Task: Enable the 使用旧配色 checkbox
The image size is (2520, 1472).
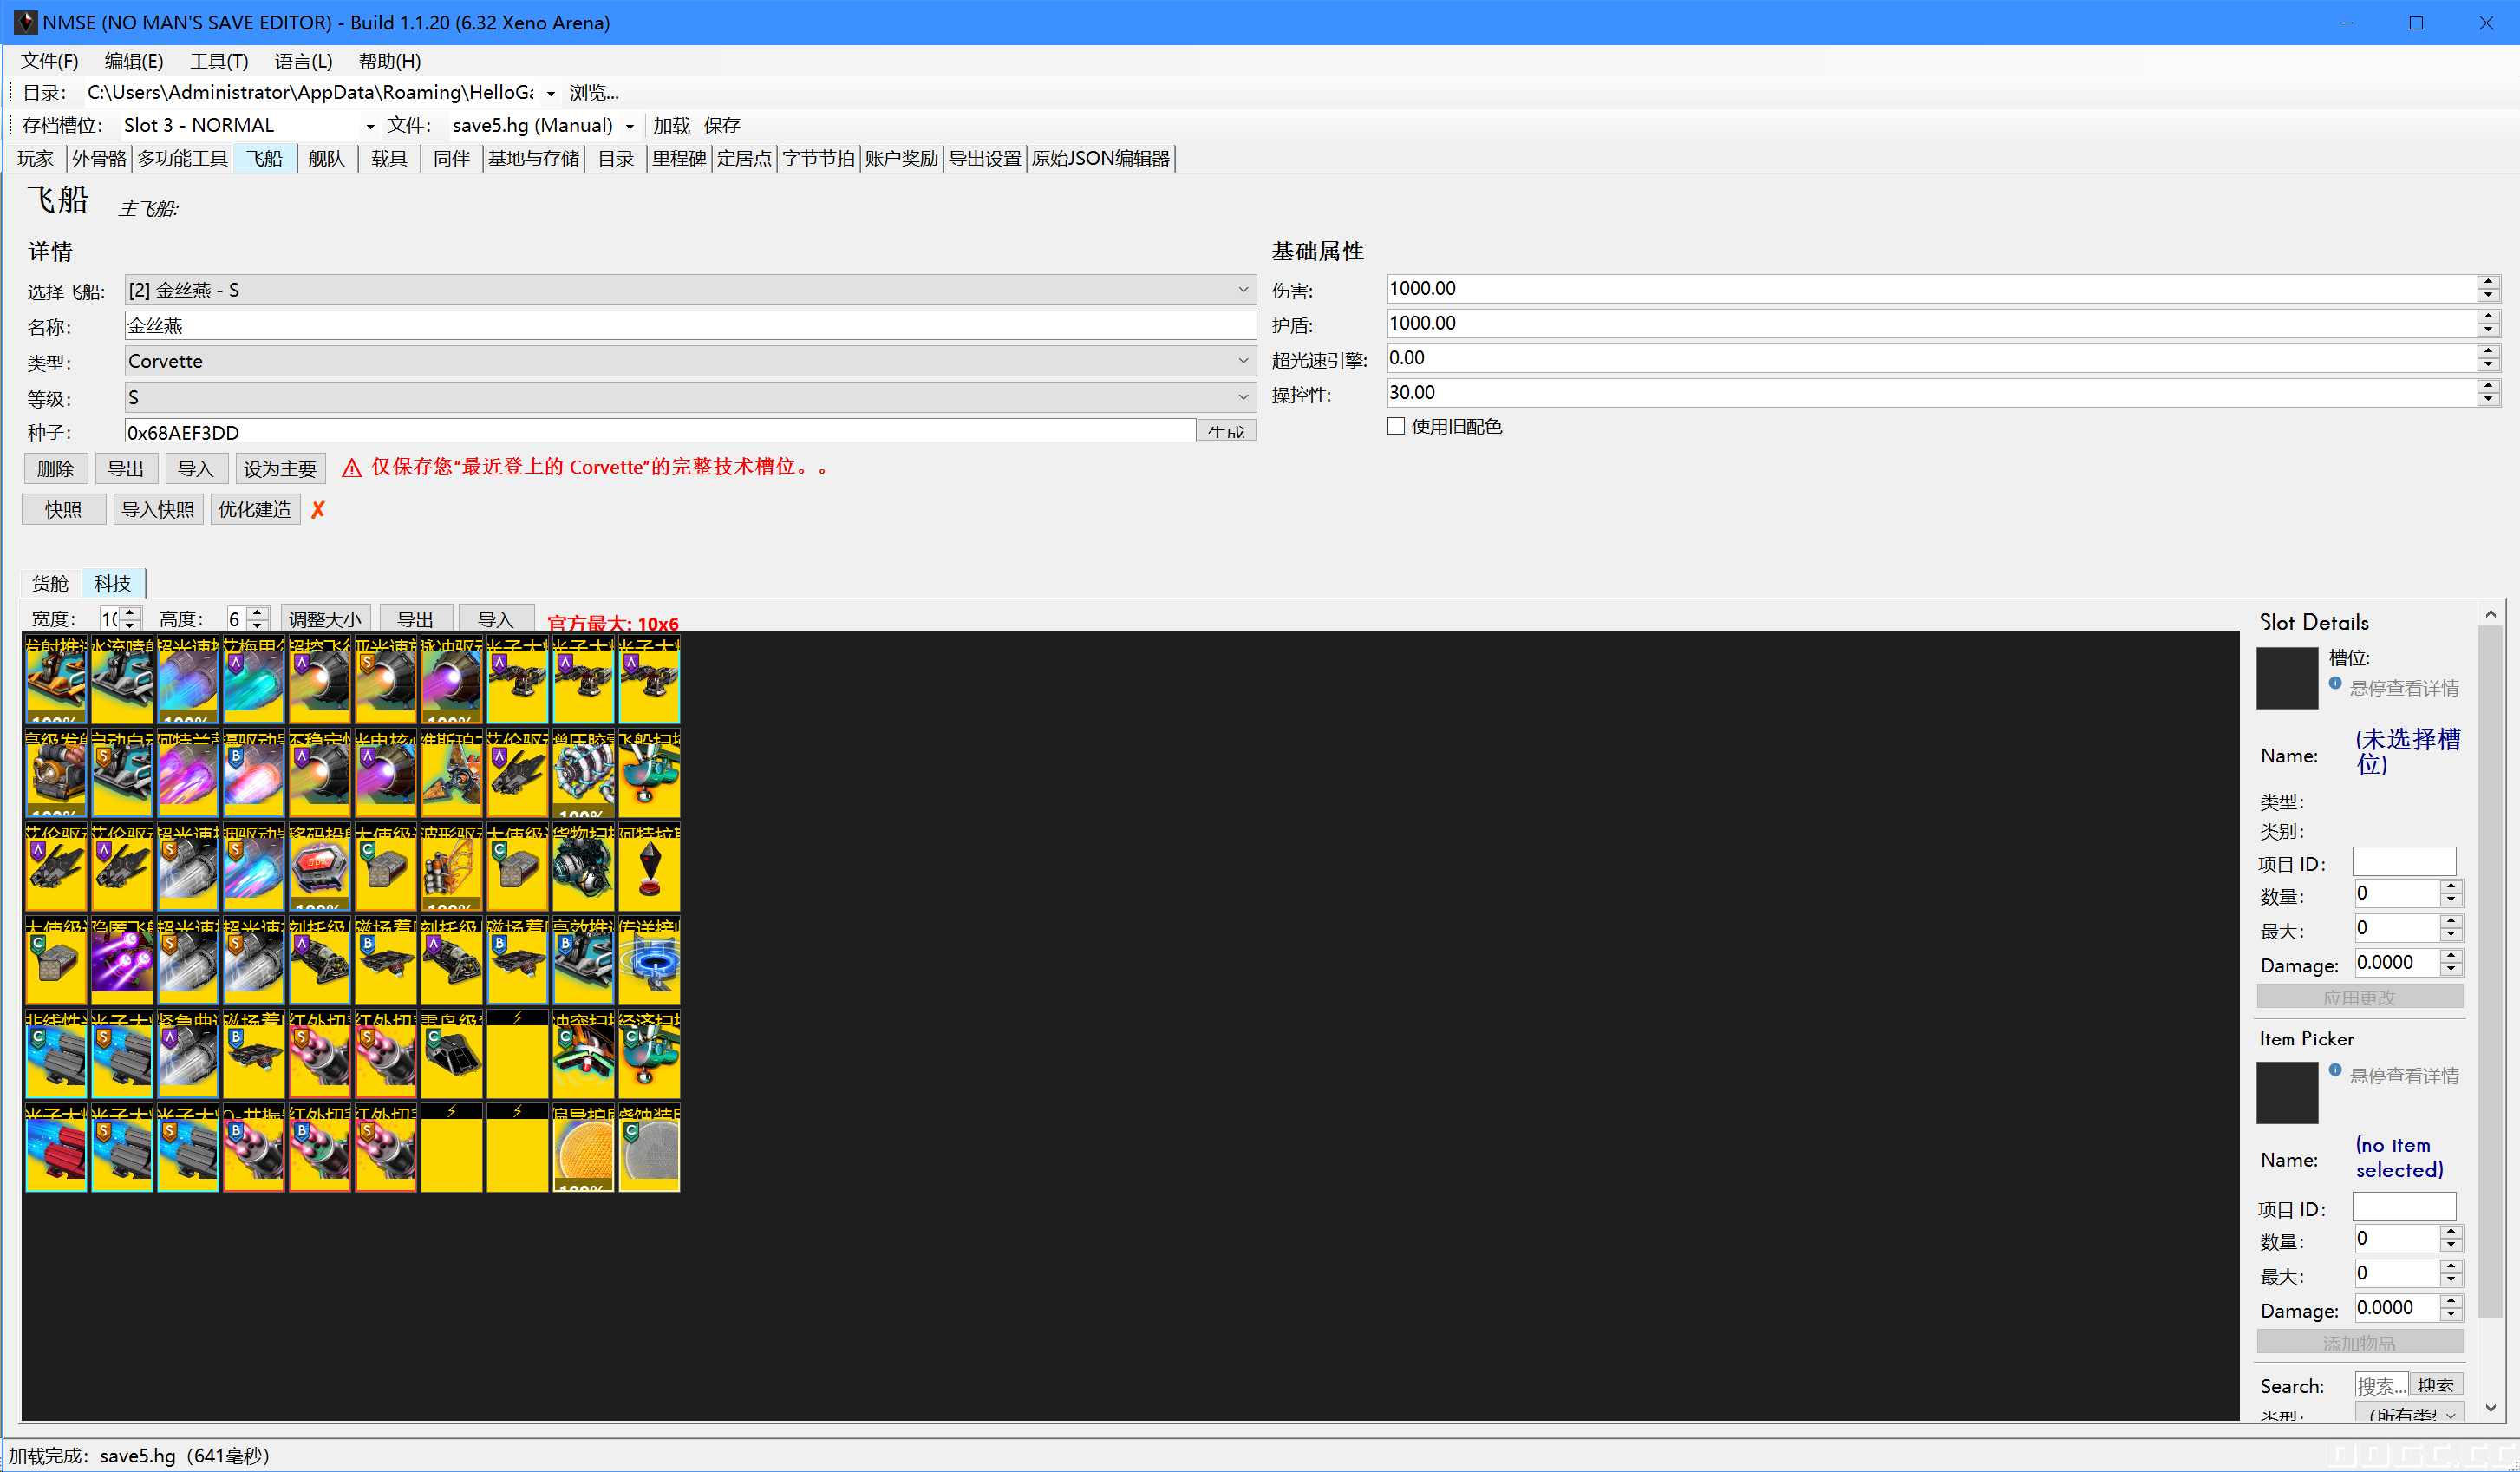Action: tap(1396, 427)
